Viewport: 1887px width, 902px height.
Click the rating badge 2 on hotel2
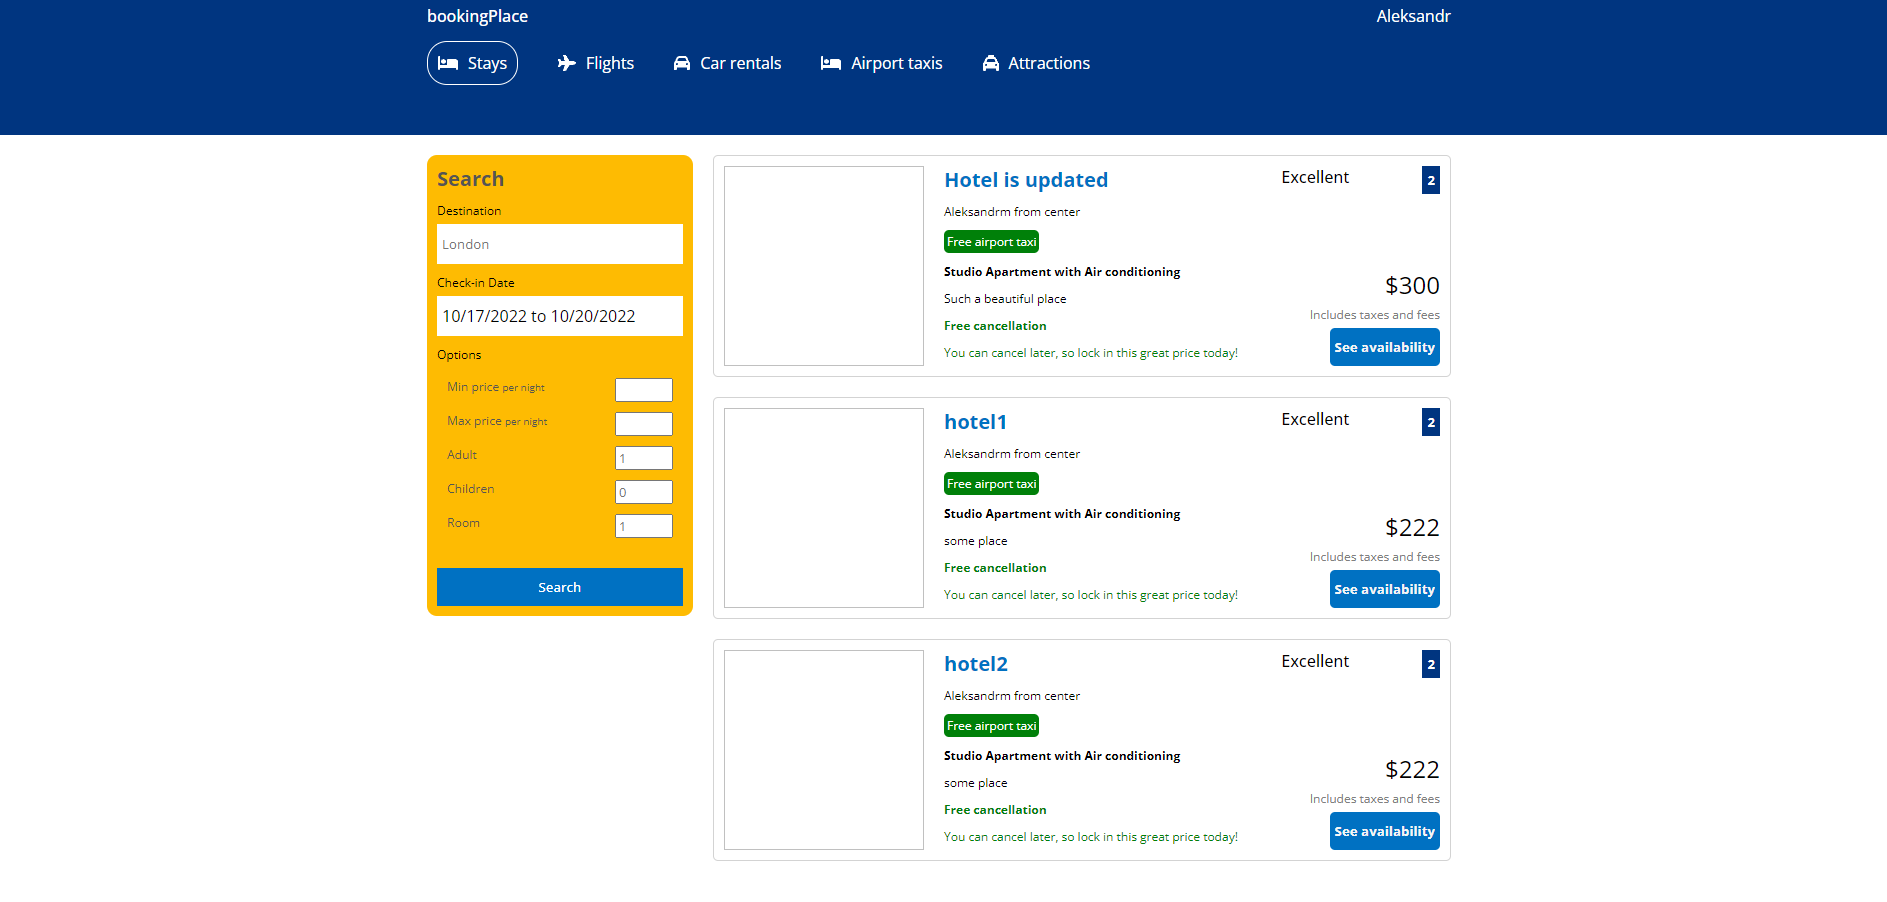(1431, 664)
